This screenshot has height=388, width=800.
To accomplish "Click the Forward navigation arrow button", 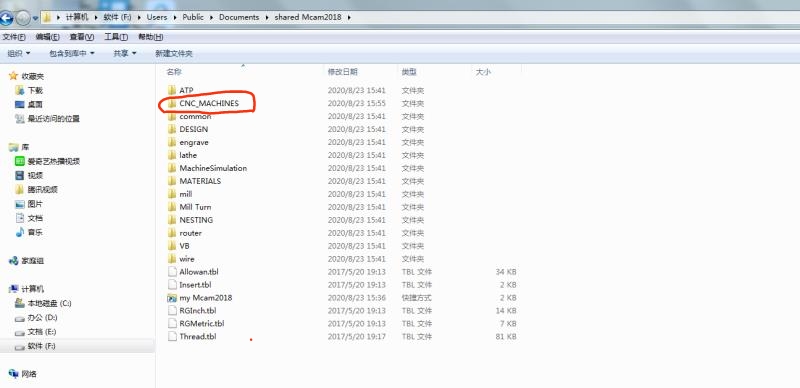I will 23,19.
